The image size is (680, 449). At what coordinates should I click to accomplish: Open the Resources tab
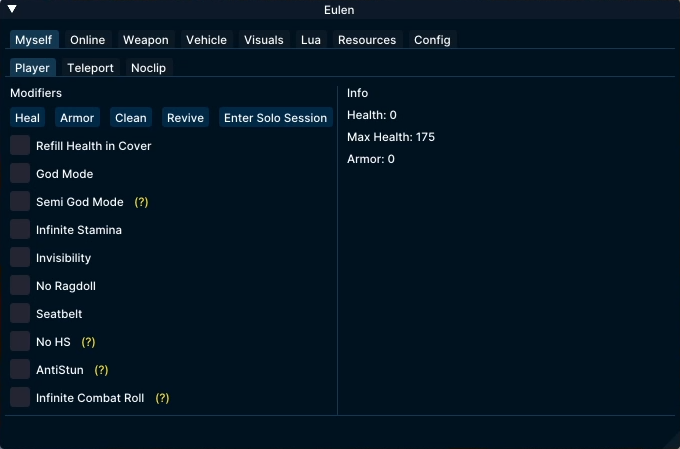pos(367,40)
